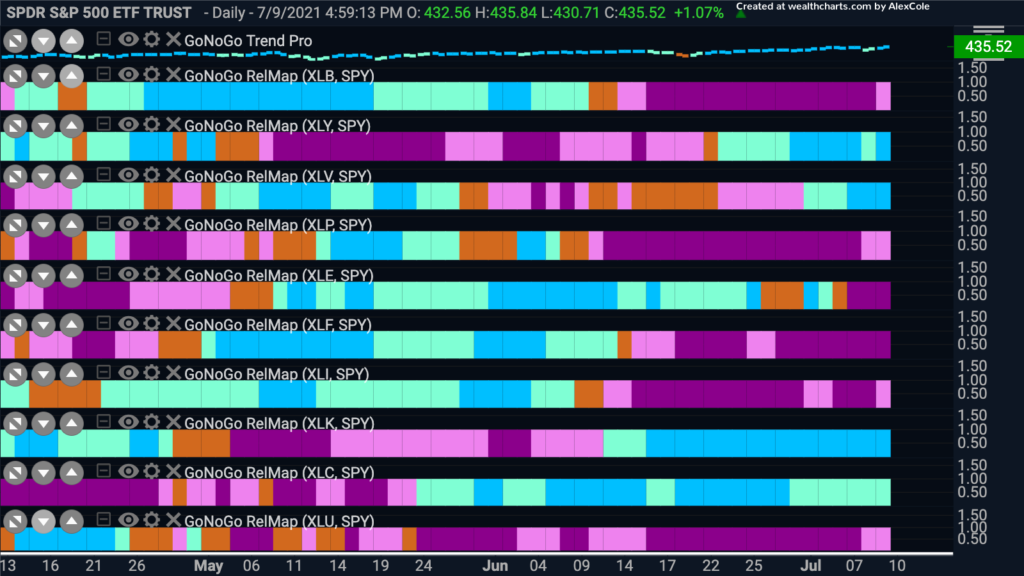Viewport: 1024px width, 576px height.
Task: Remove the RelMap XLC indicator with X
Action: click(x=173, y=472)
